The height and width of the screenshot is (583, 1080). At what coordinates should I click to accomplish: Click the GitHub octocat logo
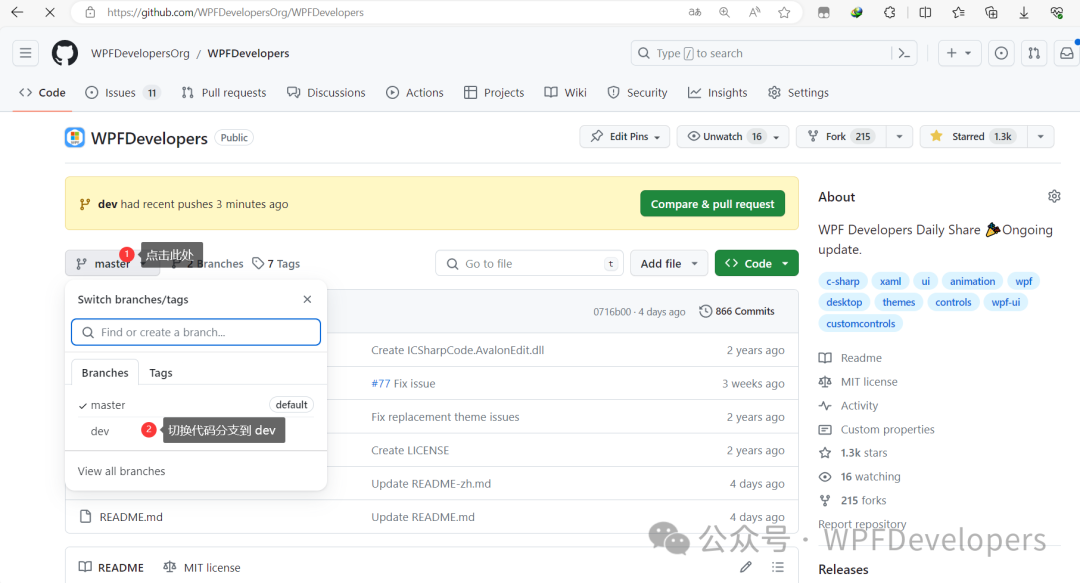click(64, 52)
